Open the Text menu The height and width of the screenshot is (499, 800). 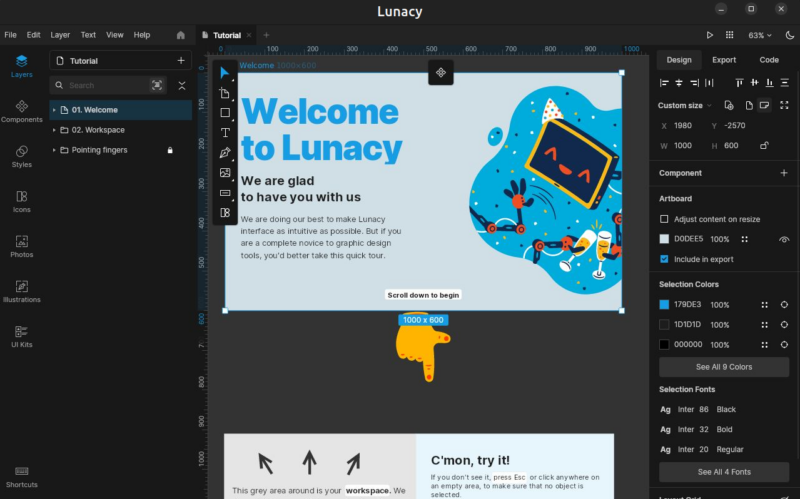coord(88,35)
